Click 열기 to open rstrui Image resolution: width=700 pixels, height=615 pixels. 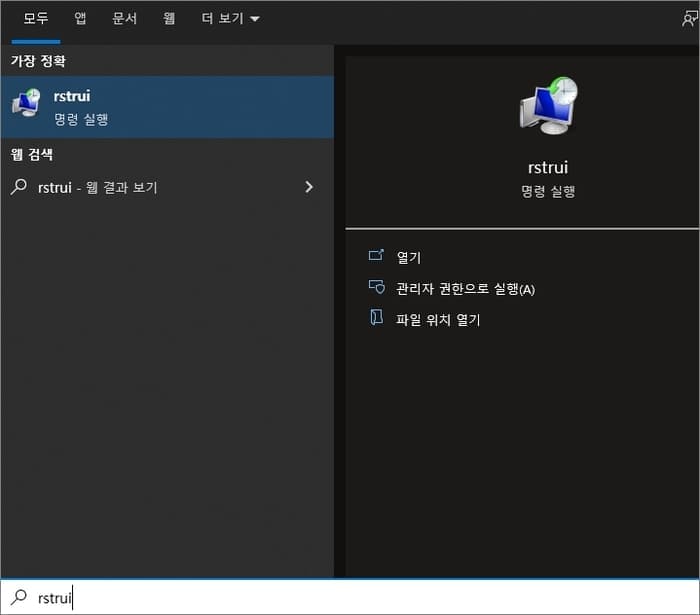pyautogui.click(x=408, y=258)
